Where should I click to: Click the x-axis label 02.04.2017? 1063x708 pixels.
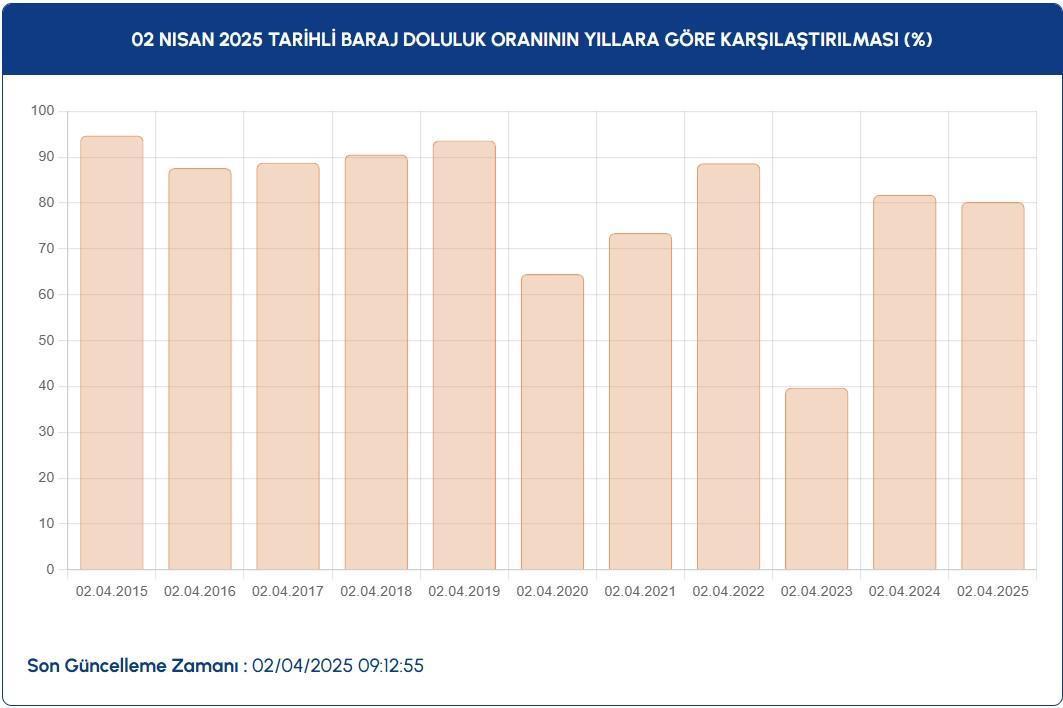(x=288, y=591)
